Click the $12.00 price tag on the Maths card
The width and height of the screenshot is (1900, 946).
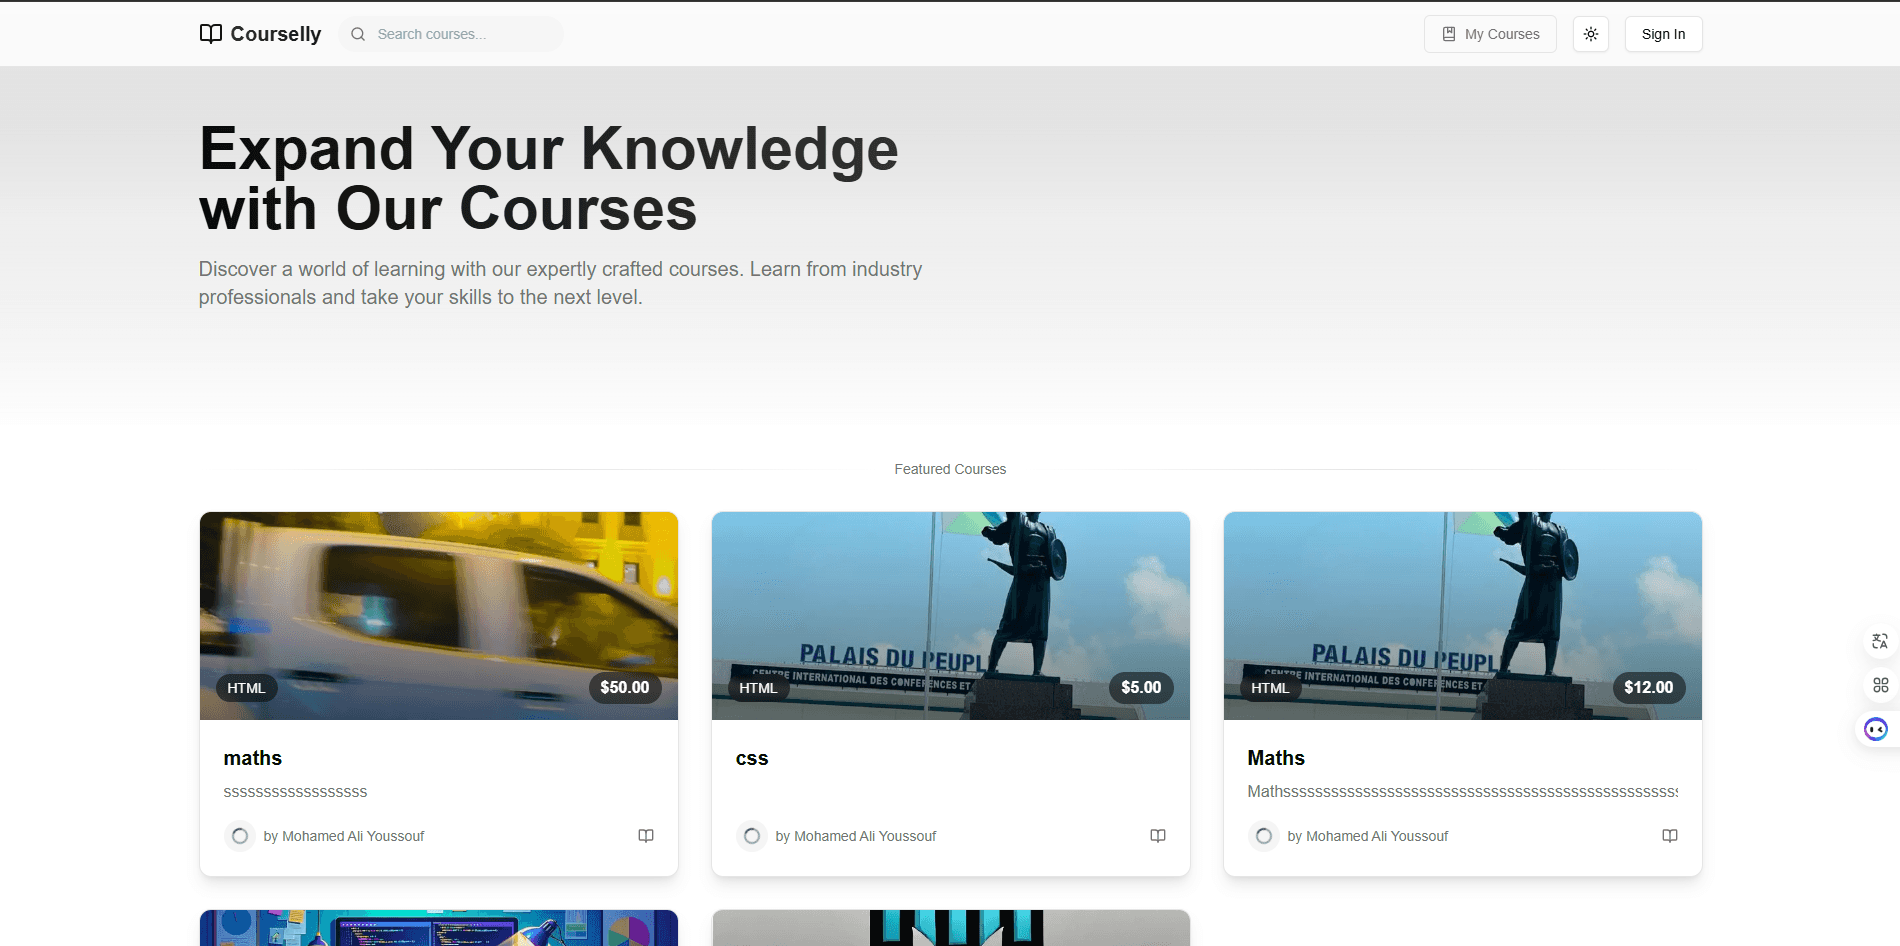coord(1648,687)
